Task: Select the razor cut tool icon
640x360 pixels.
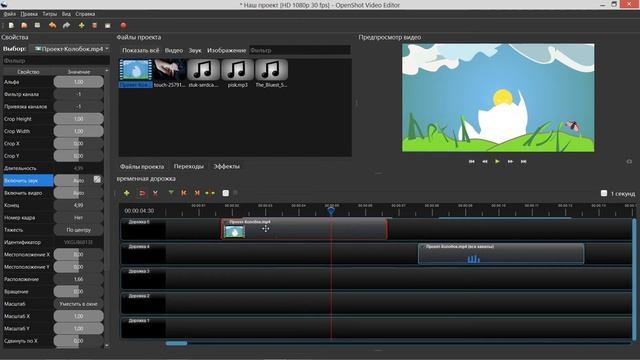Action: pos(156,193)
